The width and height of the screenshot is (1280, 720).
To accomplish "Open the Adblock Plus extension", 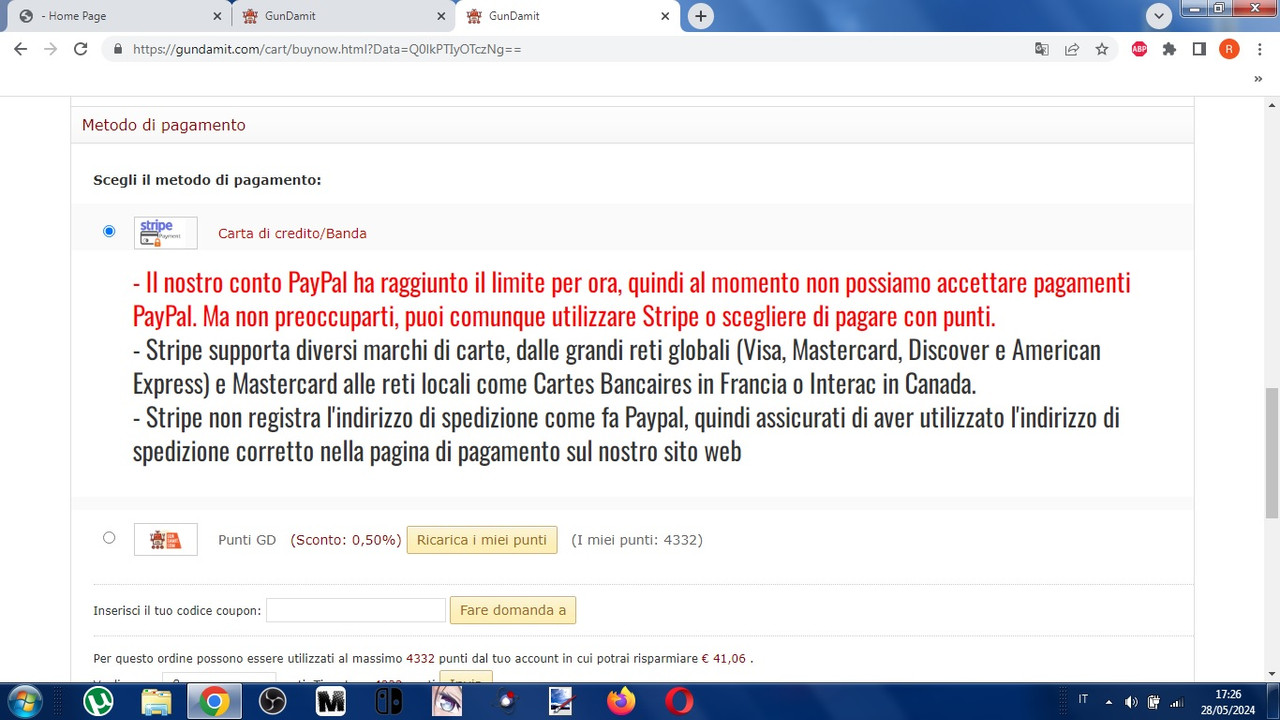I will [x=1139, y=49].
